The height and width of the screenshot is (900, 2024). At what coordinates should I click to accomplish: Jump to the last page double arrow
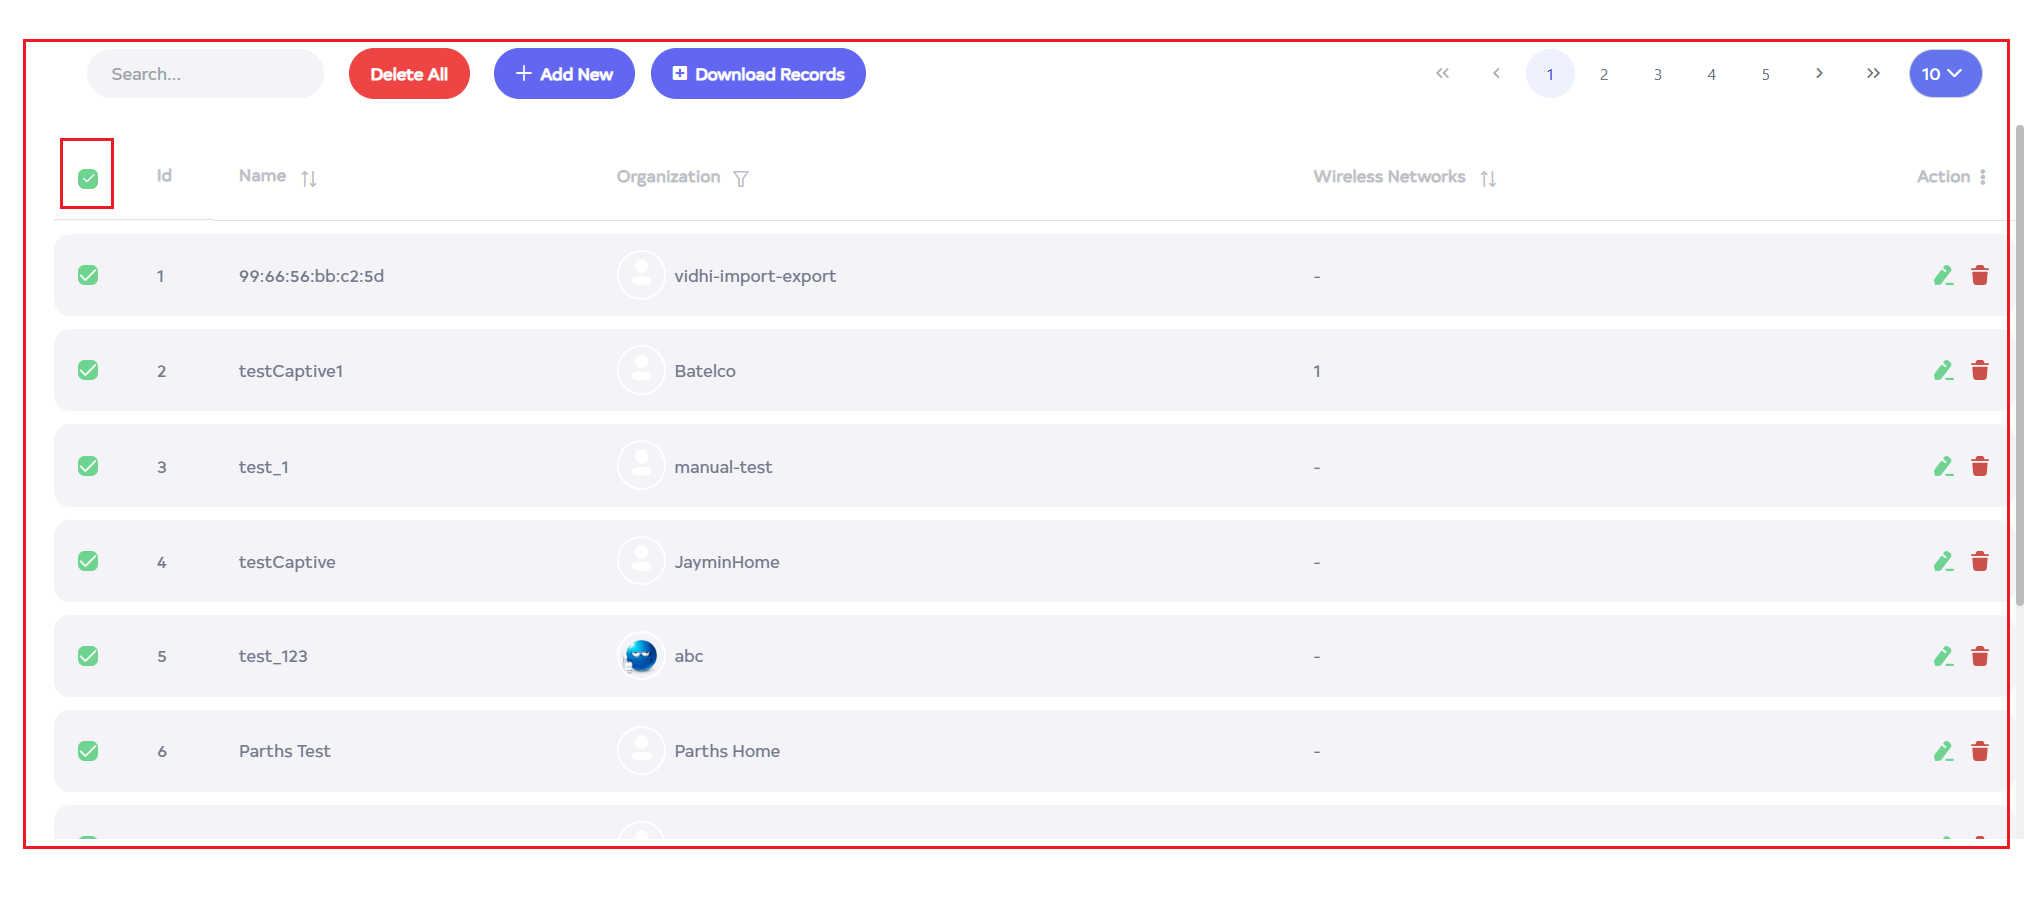1872,73
